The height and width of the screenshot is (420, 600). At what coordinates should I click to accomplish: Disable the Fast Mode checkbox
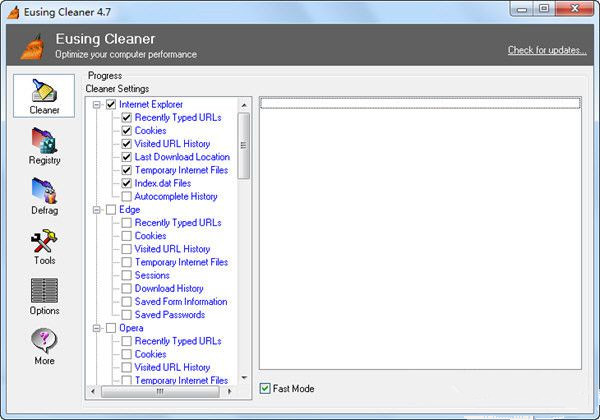point(265,388)
